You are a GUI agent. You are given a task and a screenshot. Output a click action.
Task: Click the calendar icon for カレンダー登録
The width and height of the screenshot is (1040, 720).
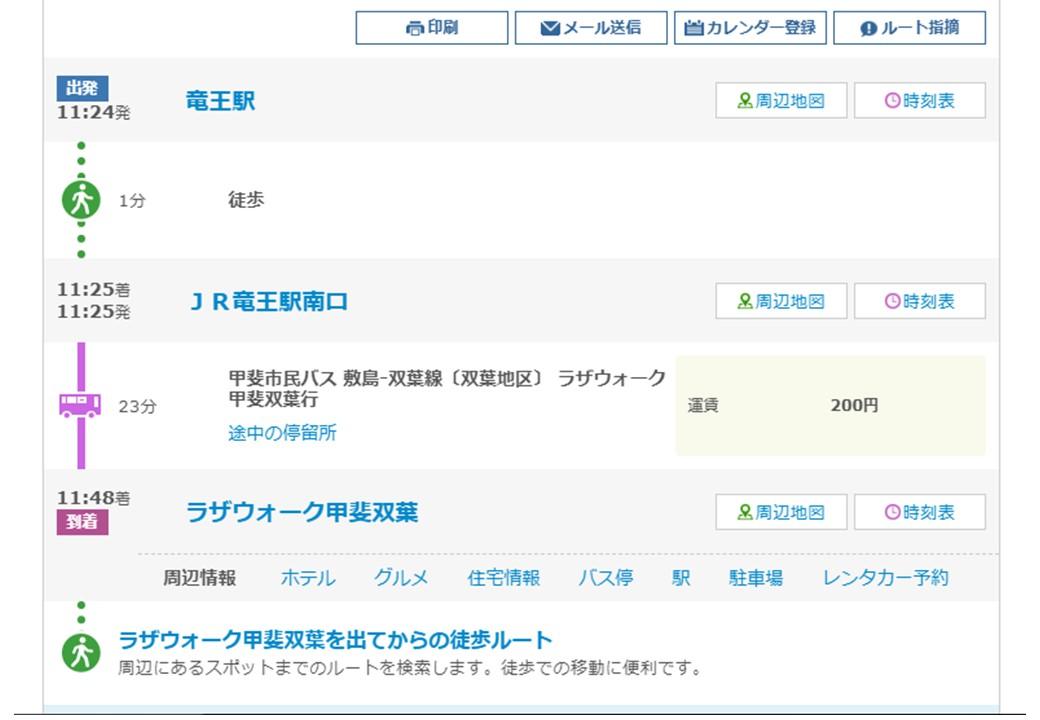694,29
